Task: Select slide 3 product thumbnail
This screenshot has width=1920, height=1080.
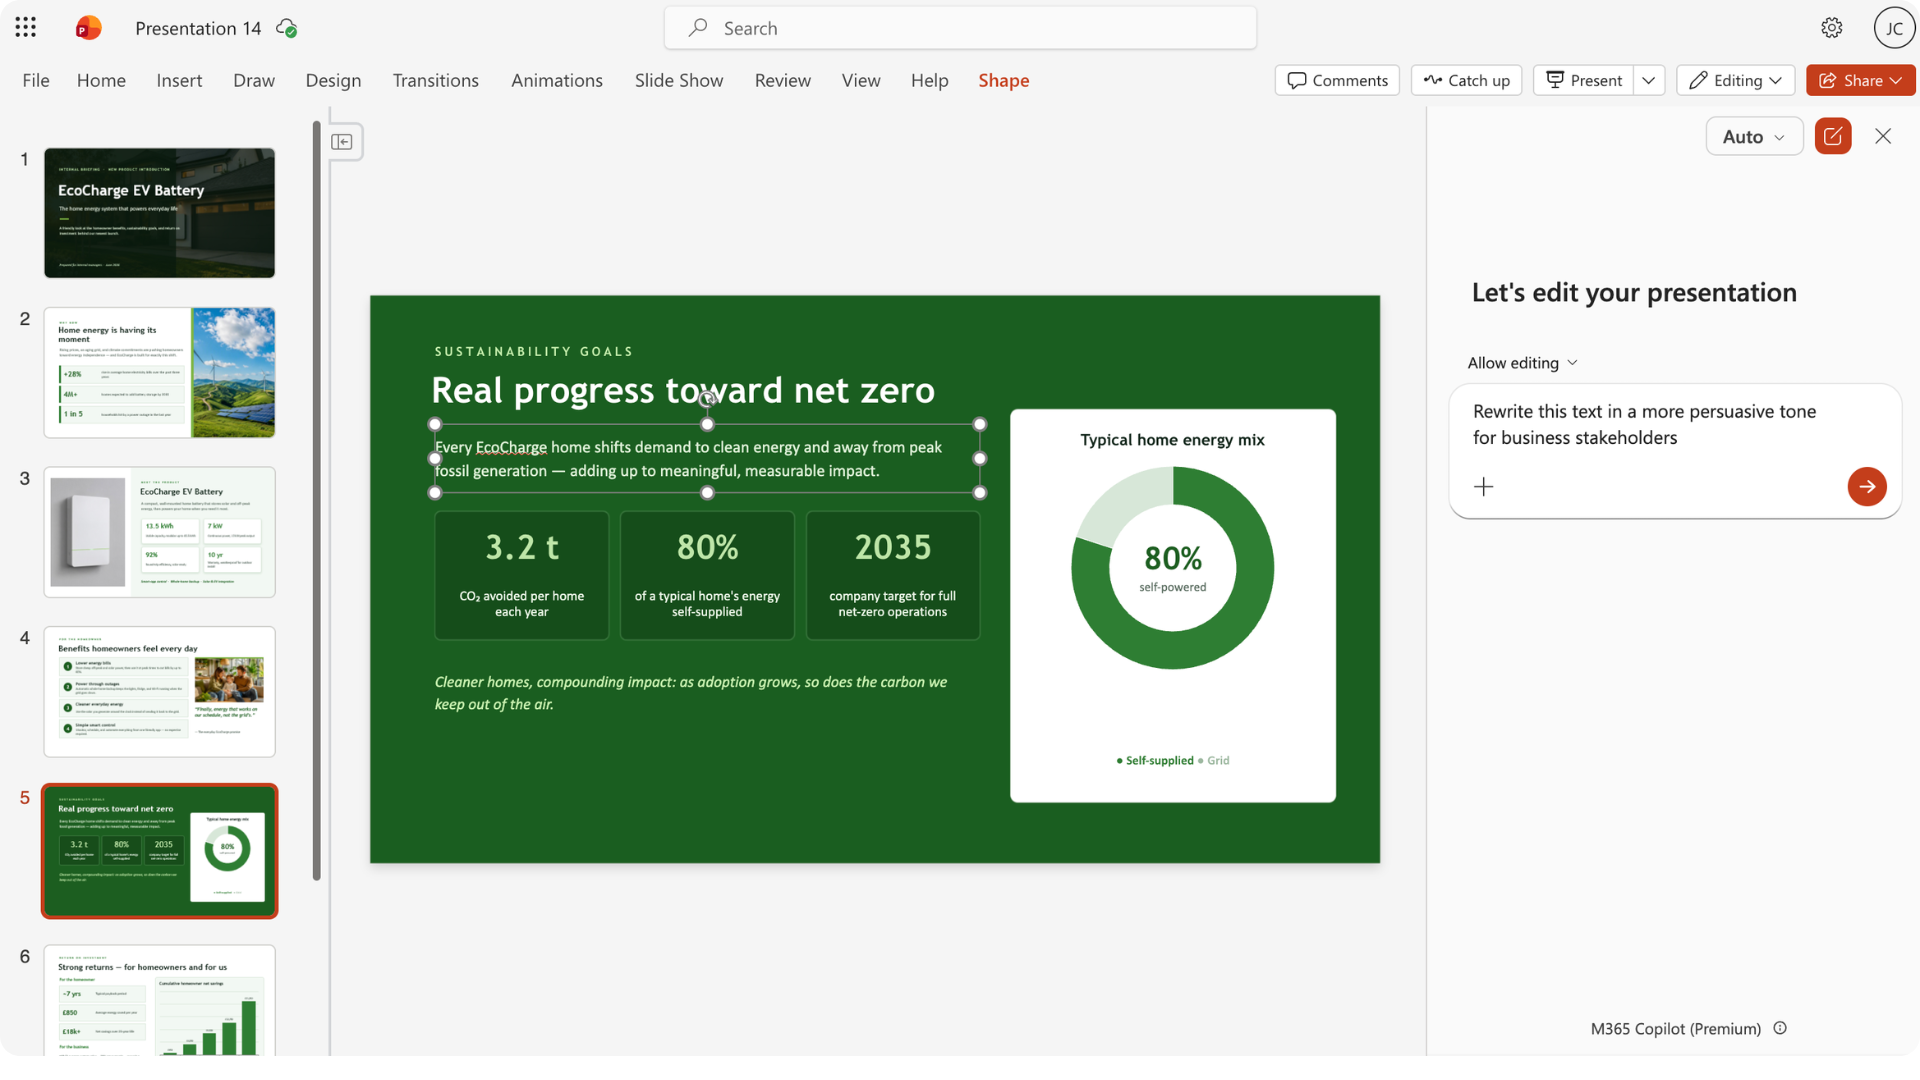Action: (x=159, y=532)
